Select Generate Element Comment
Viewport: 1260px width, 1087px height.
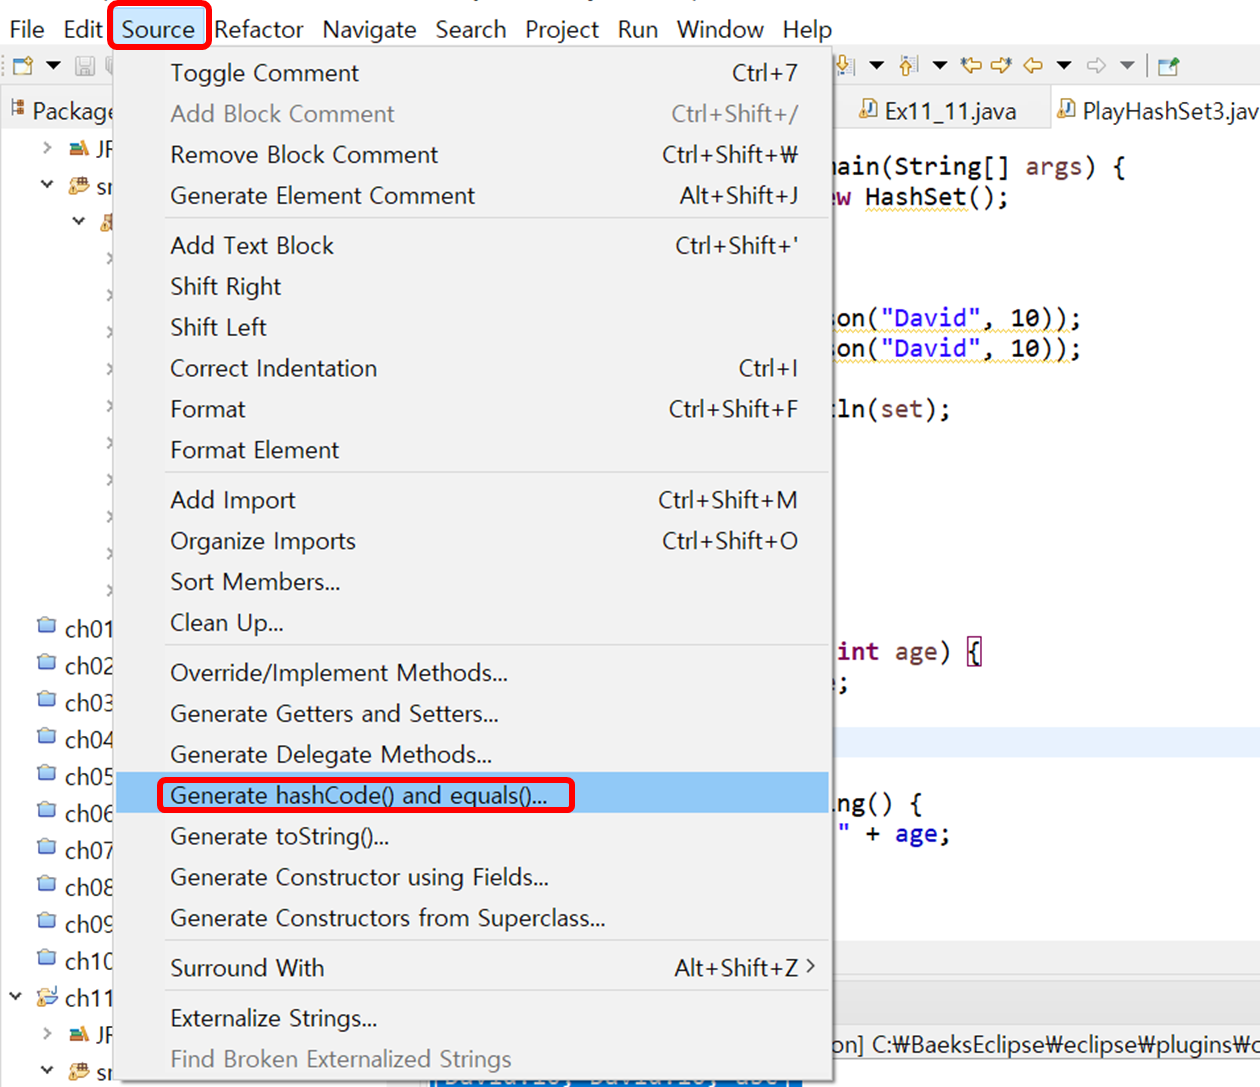coord(472,196)
